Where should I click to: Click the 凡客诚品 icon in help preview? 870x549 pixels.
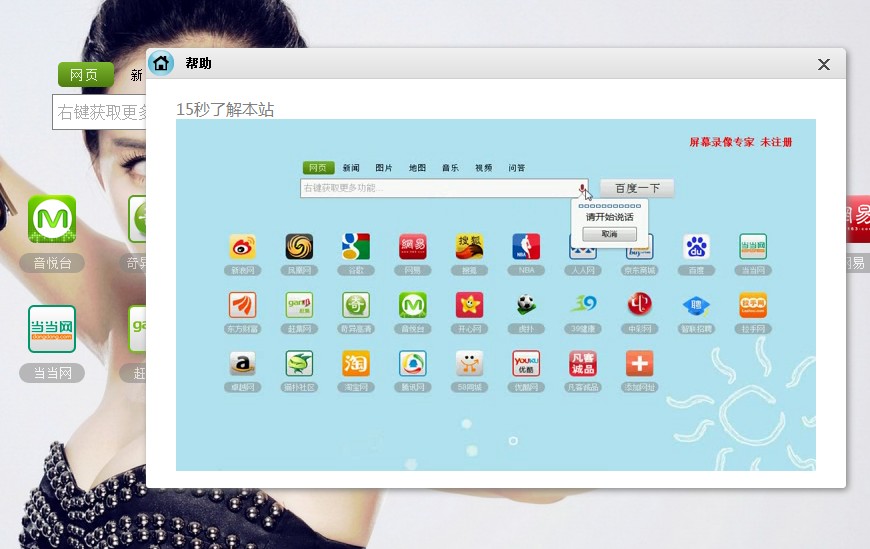pos(583,364)
